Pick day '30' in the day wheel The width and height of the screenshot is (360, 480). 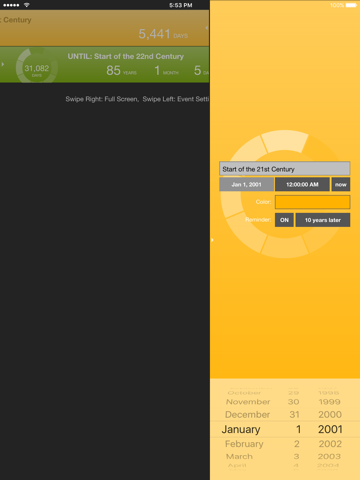pyautogui.click(x=293, y=402)
